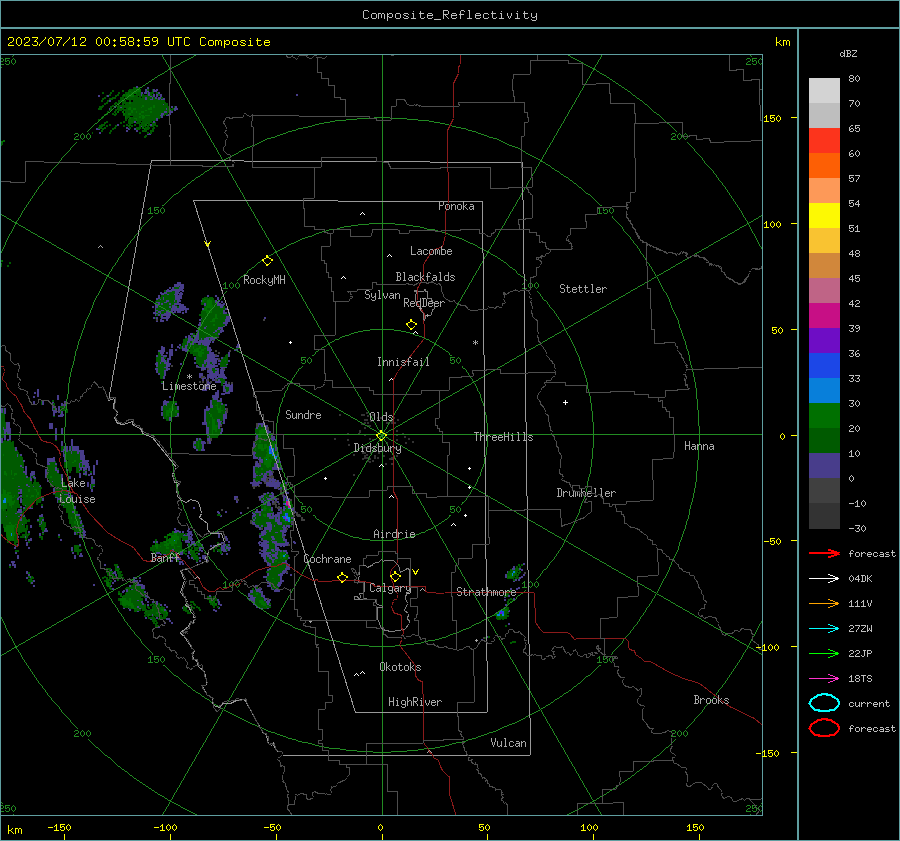Click the Drumheller city label

(586, 493)
